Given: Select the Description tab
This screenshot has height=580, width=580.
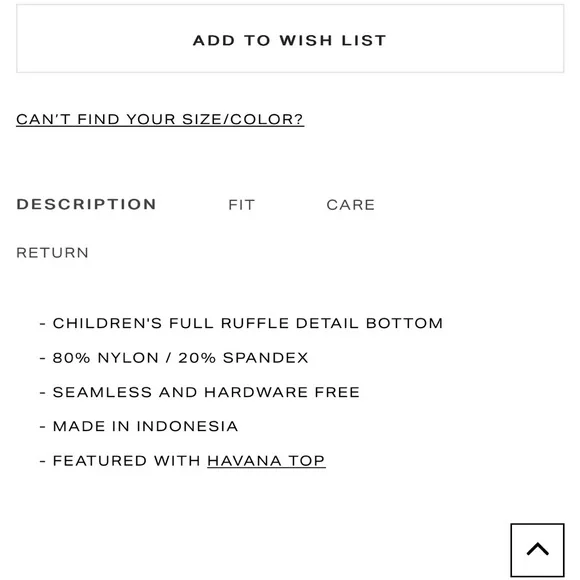Looking at the screenshot, I should point(87,204).
